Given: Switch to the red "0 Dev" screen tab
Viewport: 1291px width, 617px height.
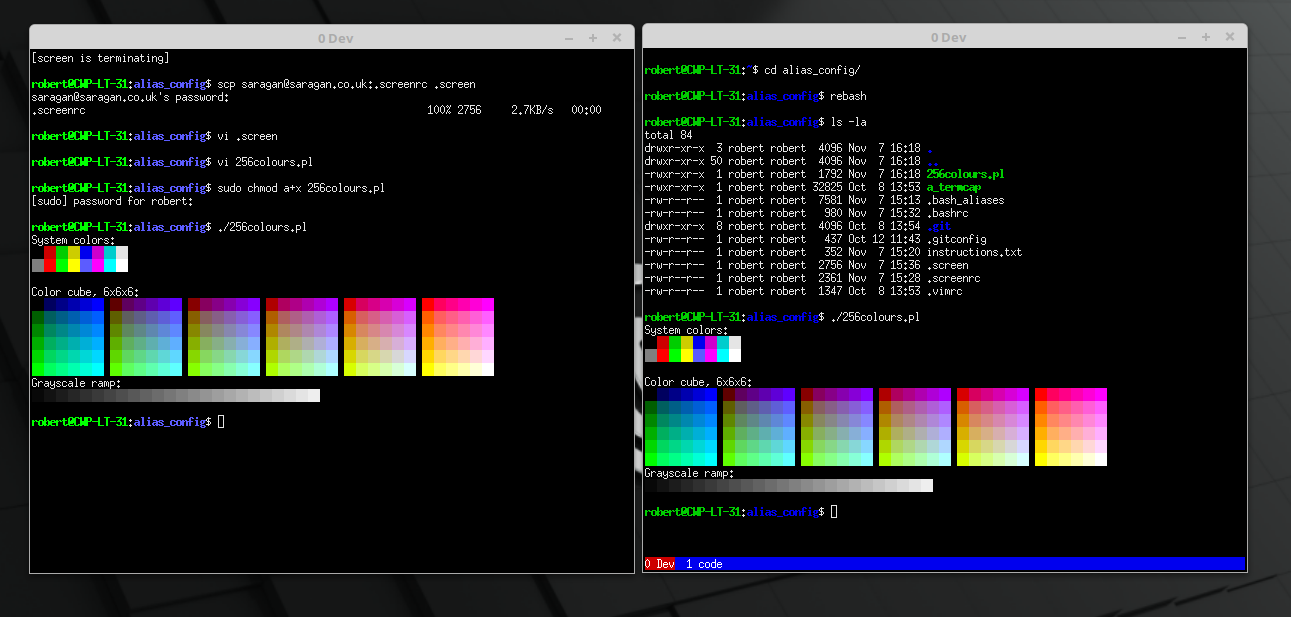Looking at the screenshot, I should tap(660, 564).
